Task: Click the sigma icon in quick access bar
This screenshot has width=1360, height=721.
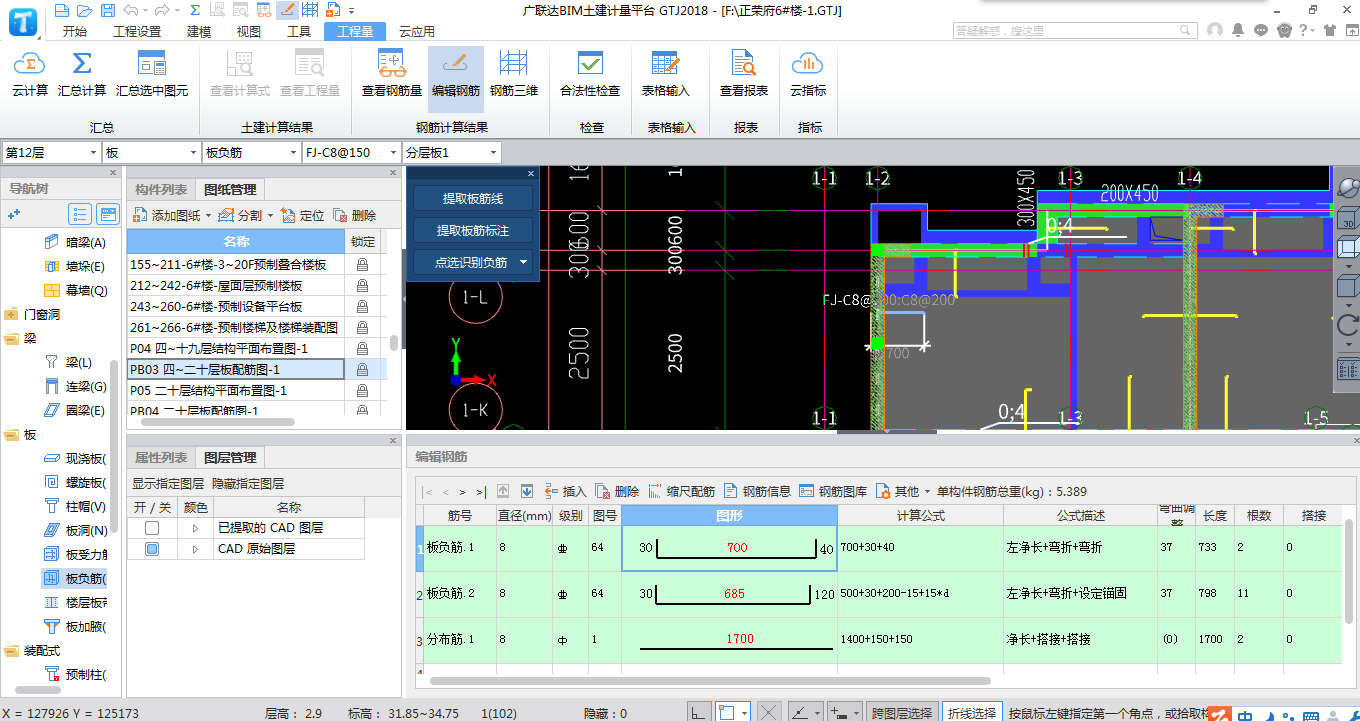Action: [x=194, y=10]
